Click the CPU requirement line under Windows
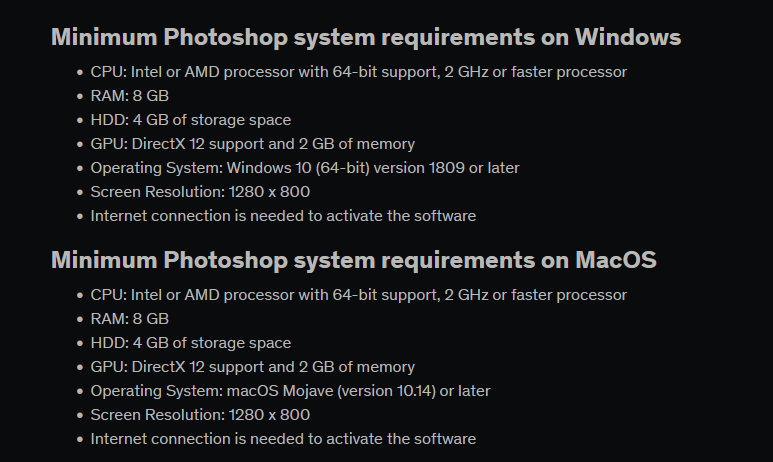The height and width of the screenshot is (462, 773). (x=358, y=72)
